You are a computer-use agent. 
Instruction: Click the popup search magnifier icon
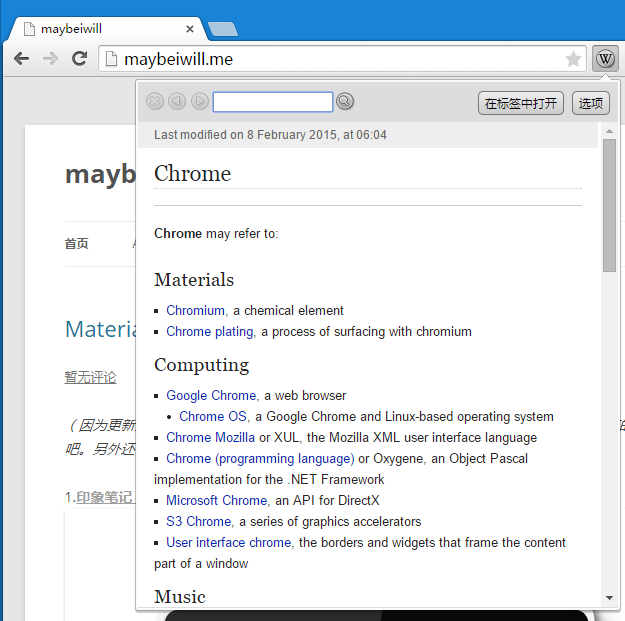(x=345, y=101)
